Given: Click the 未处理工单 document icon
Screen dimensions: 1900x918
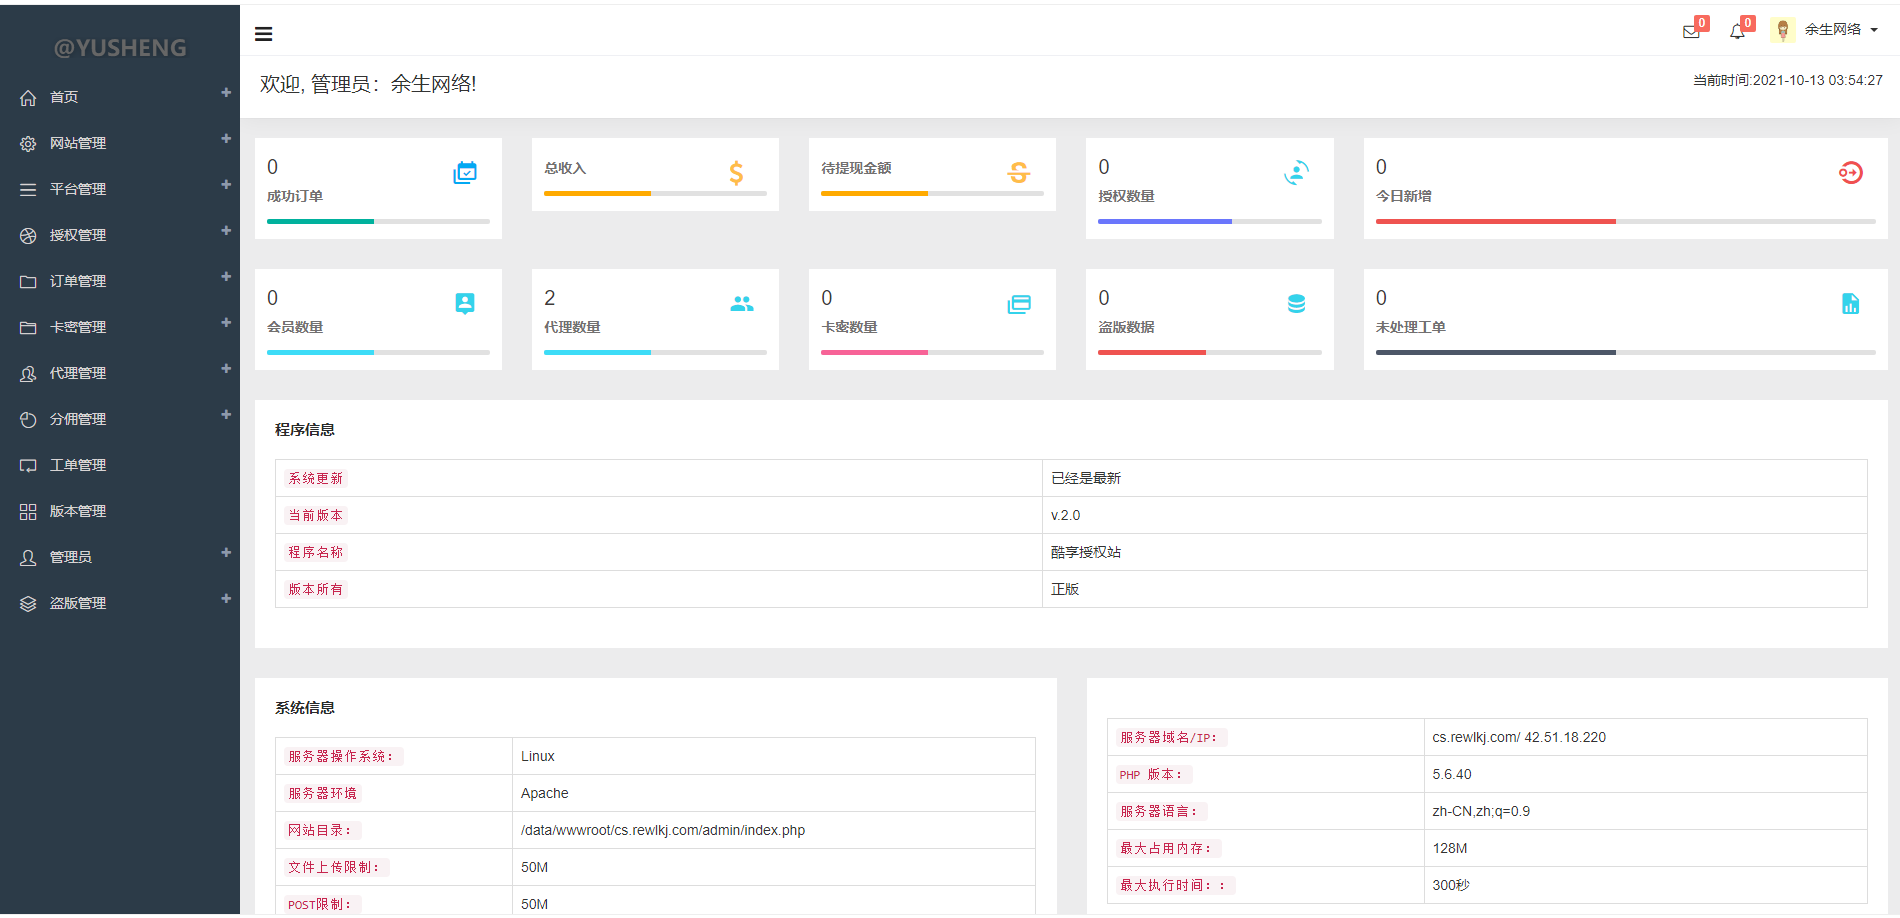Looking at the screenshot, I should 1850,304.
